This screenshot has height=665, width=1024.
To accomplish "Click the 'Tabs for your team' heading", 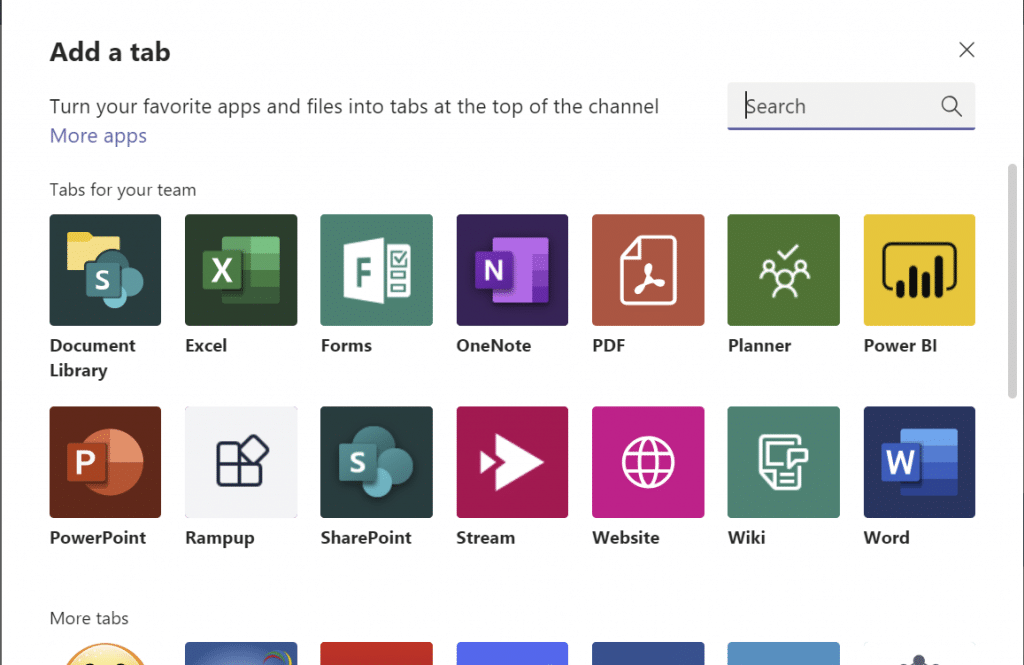I will coord(123,190).
